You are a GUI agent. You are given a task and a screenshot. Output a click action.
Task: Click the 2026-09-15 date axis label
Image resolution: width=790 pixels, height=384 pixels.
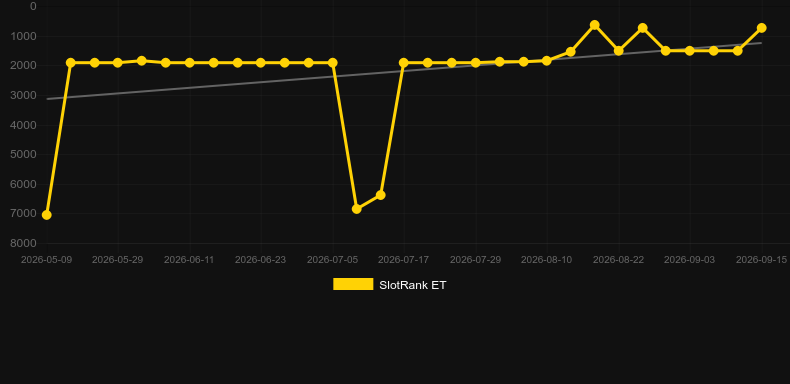tap(761, 260)
